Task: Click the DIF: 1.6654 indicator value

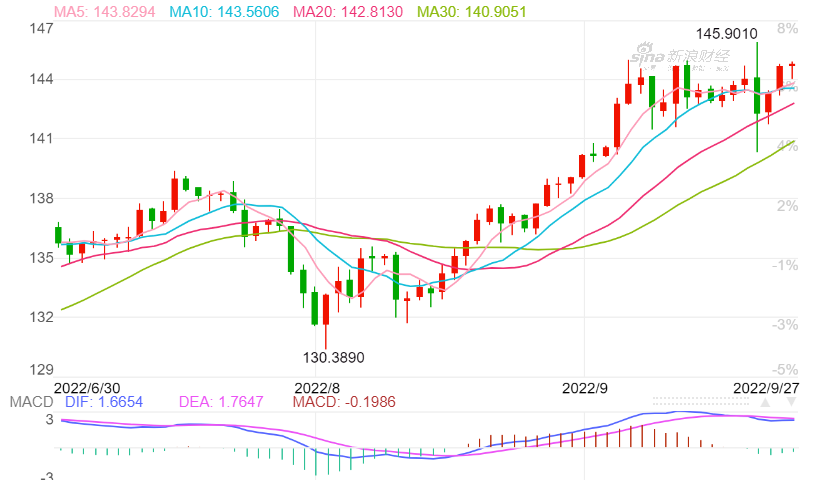Action: point(104,402)
